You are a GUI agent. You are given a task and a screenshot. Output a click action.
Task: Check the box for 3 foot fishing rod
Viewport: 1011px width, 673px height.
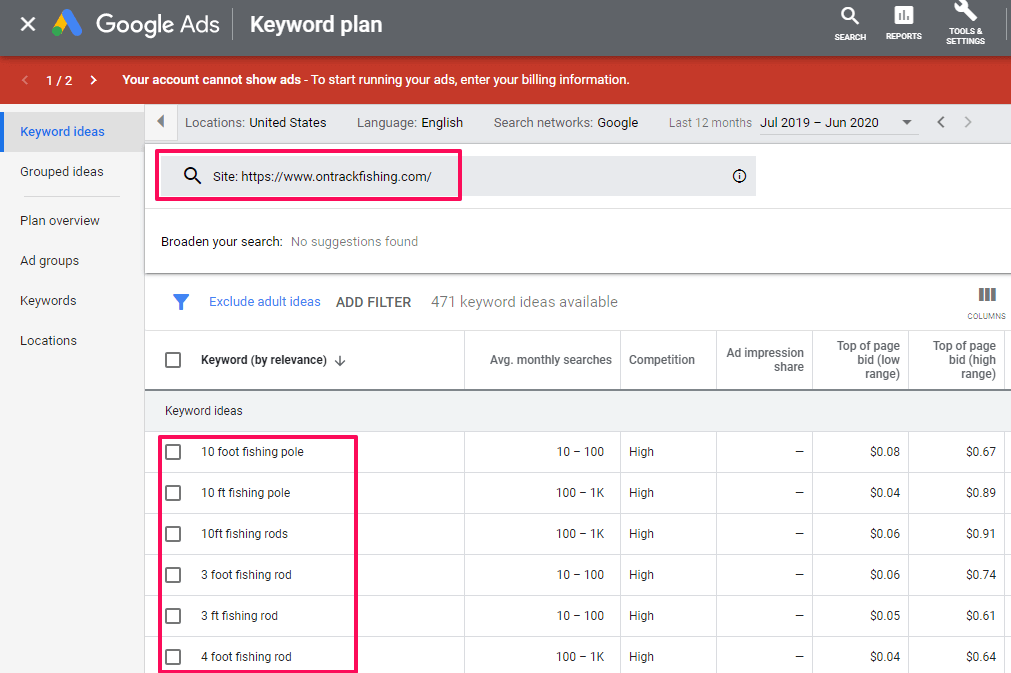pos(173,575)
